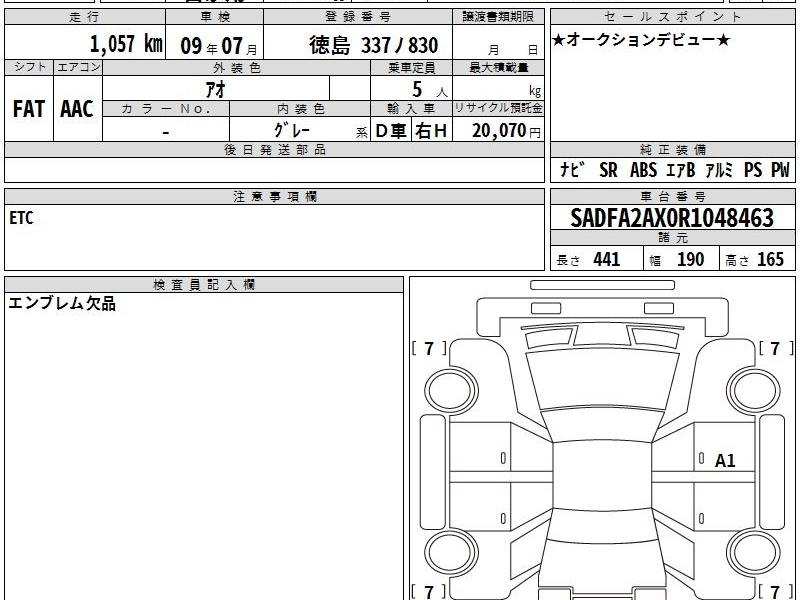Screen dimensions: 800x600
Task: Click the 外装色 header
Action: click(x=237, y=68)
